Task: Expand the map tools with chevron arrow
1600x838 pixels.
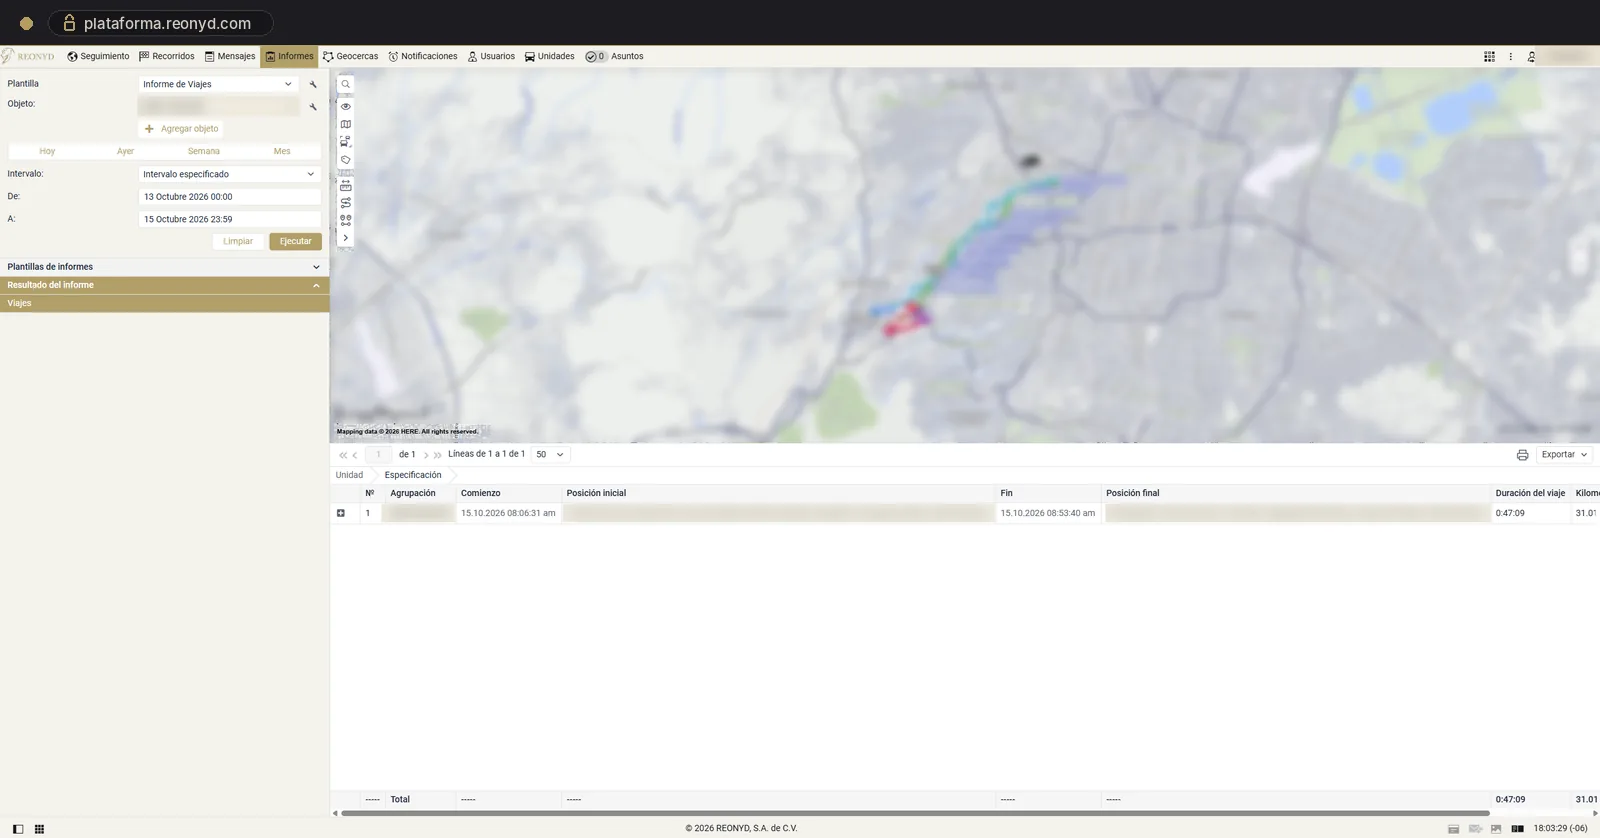Action: (x=346, y=238)
